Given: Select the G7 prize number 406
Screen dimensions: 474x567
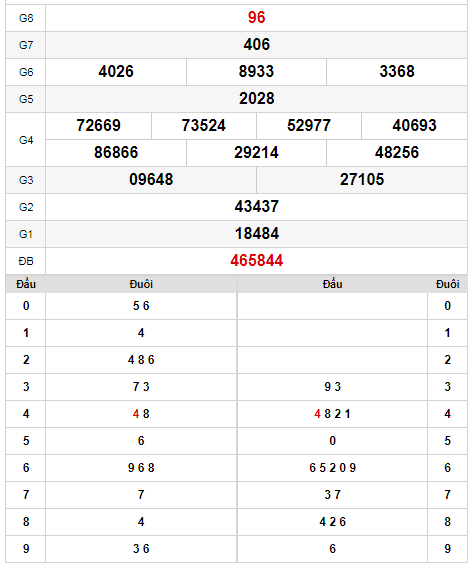Looking at the screenshot, I should 256,44.
